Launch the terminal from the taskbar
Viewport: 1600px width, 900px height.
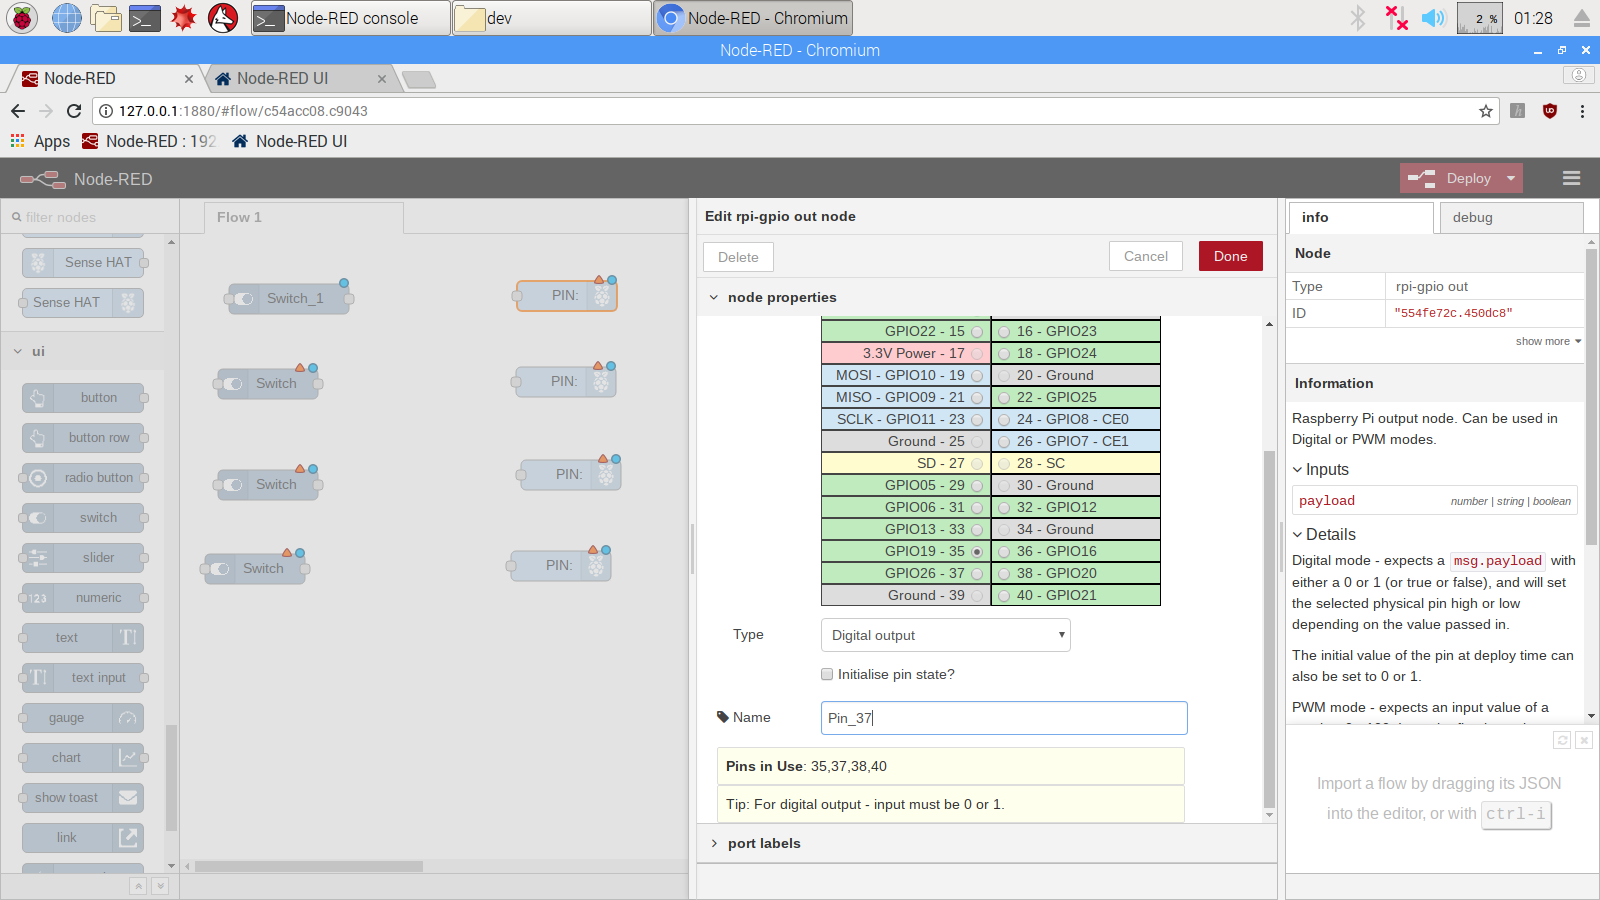(x=145, y=18)
